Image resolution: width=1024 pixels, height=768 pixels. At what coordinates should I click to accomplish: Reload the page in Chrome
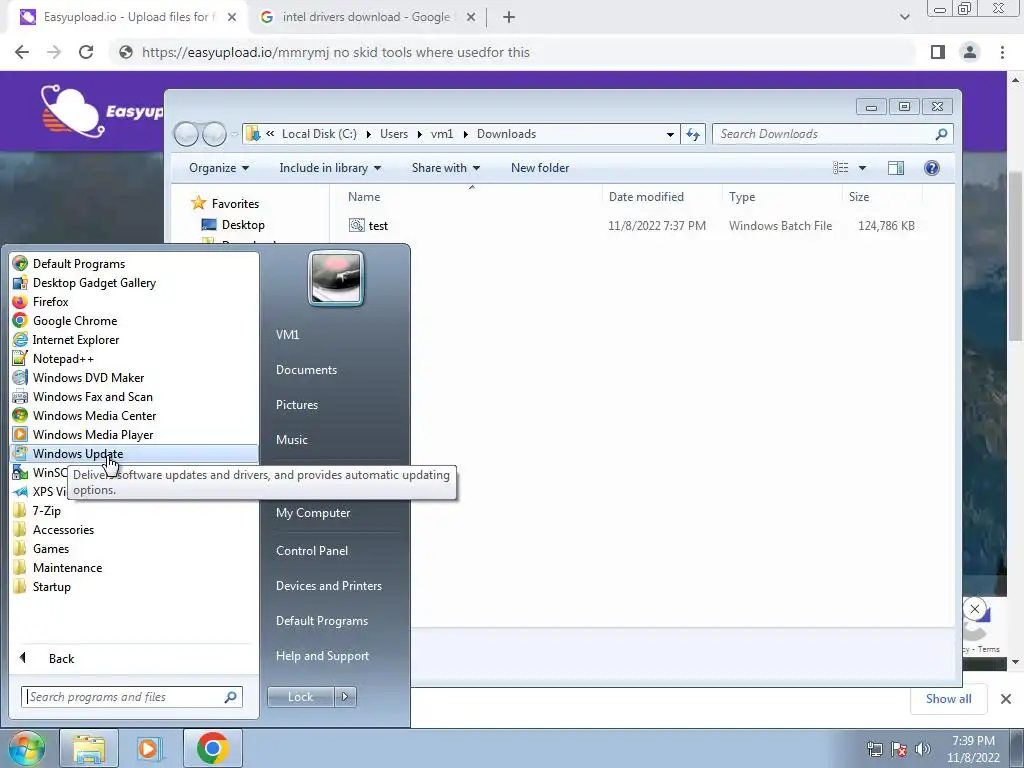pyautogui.click(x=86, y=52)
